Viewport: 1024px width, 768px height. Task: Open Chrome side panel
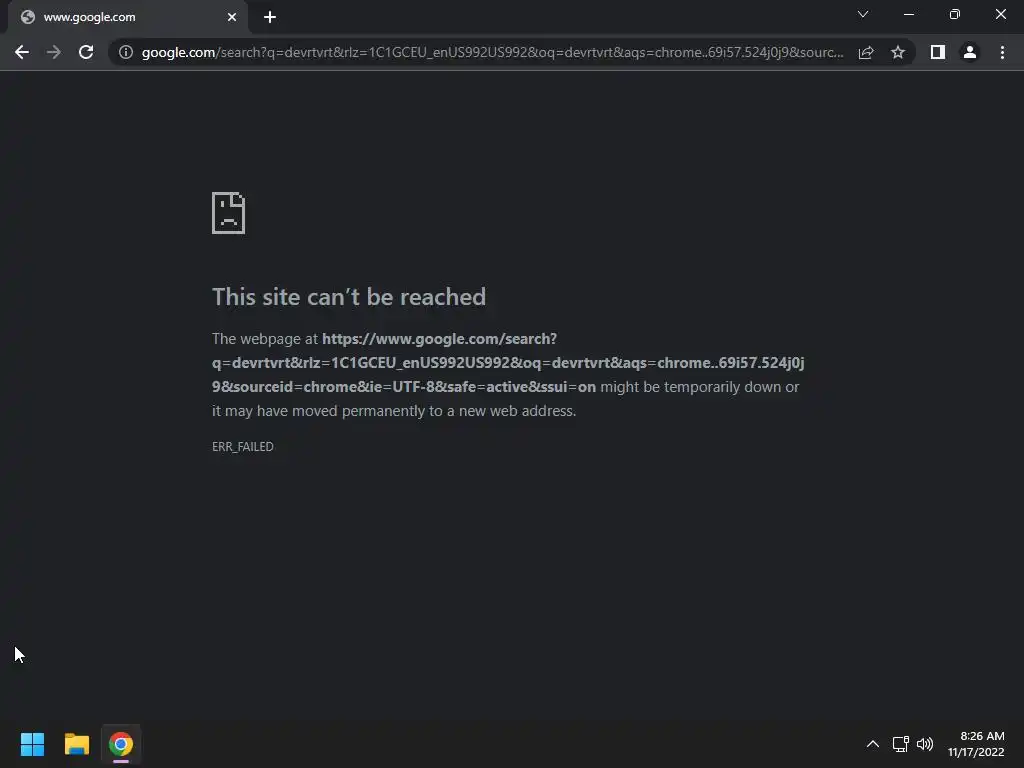tap(938, 52)
